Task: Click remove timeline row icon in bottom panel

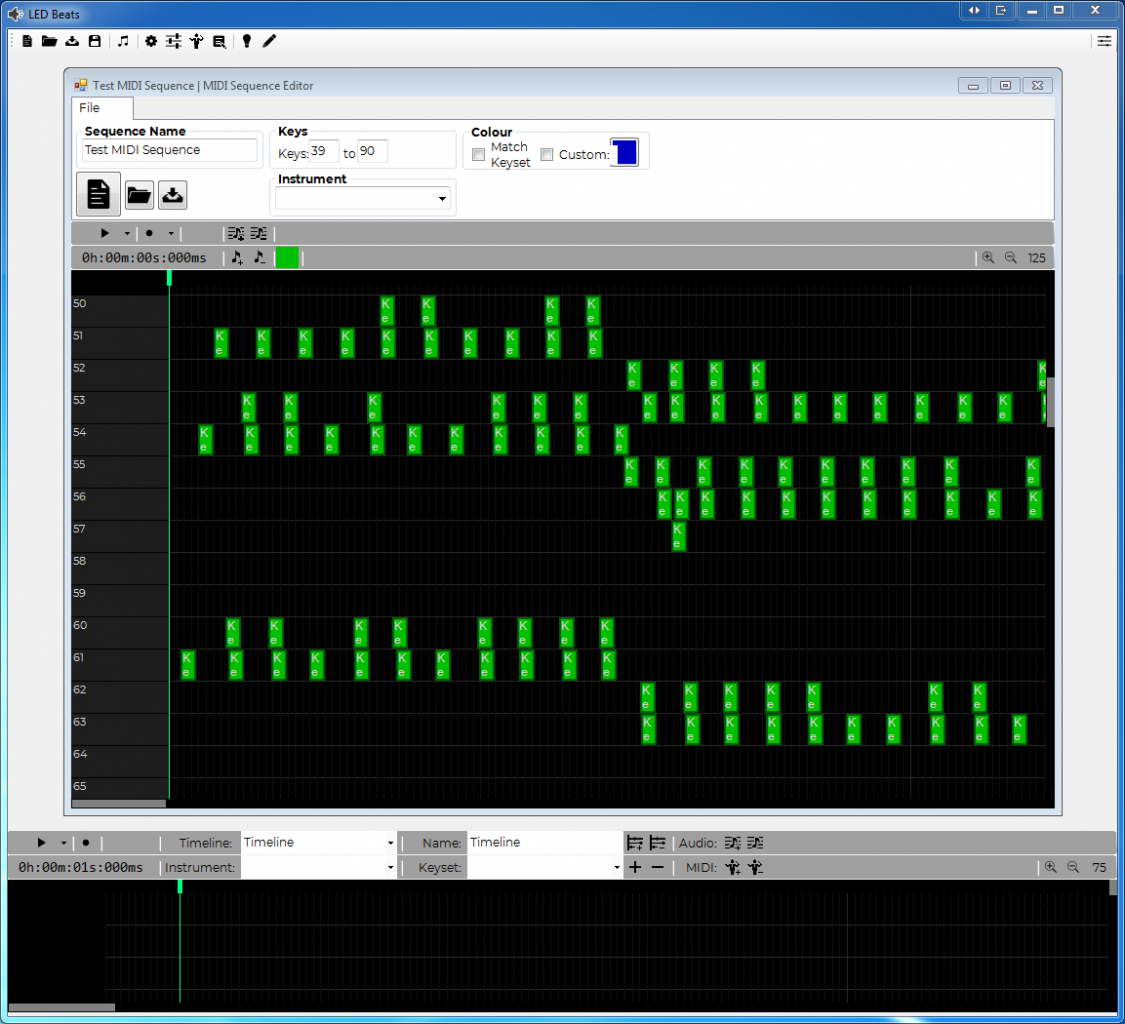Action: pos(657,842)
